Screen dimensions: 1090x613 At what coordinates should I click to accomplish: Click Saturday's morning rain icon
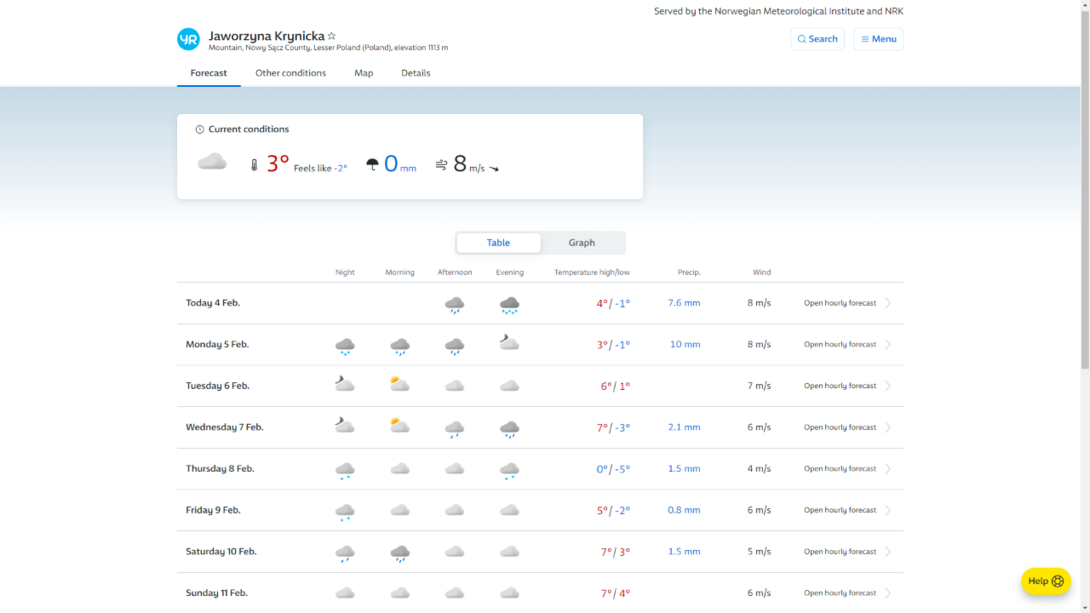400,553
